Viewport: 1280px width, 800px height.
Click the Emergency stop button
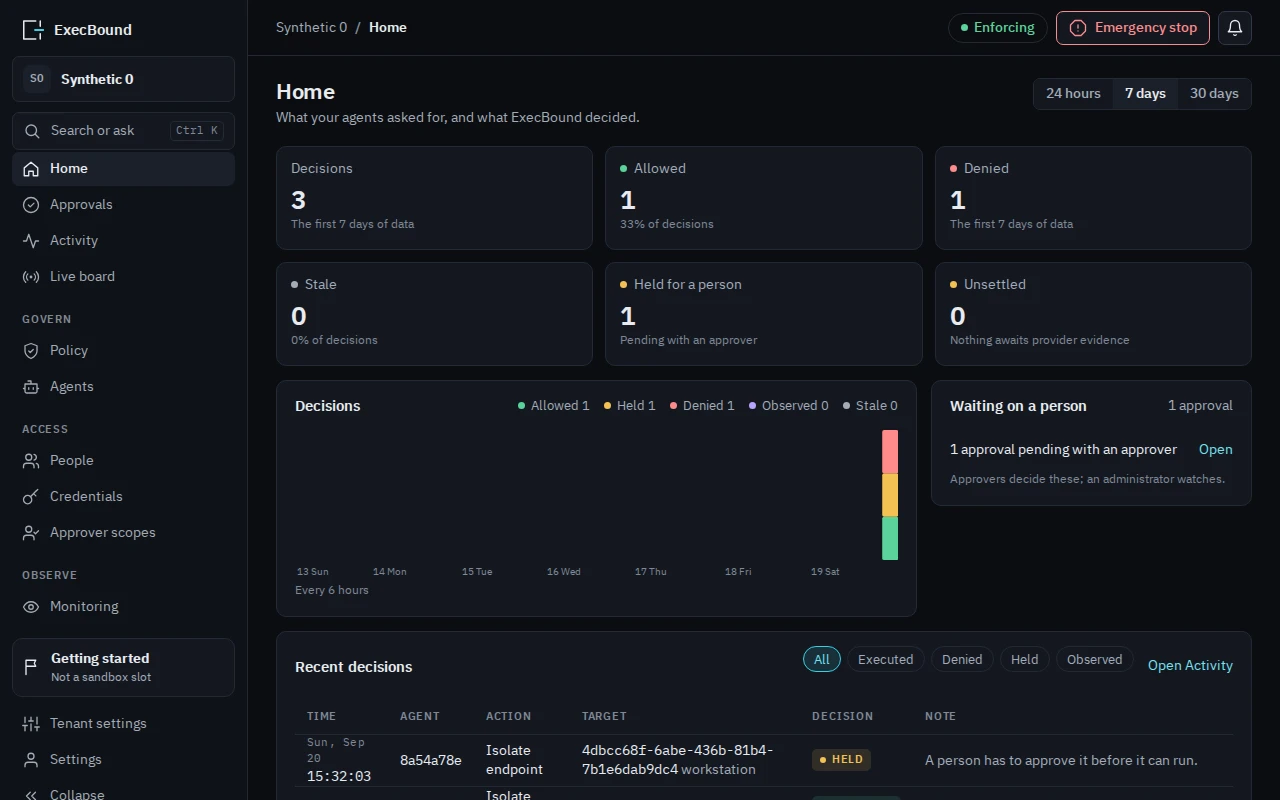point(1133,28)
